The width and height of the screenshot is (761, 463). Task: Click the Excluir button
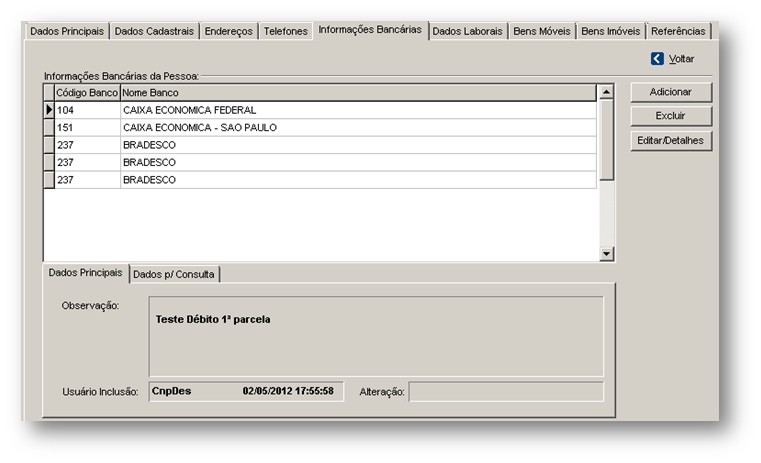point(671,116)
